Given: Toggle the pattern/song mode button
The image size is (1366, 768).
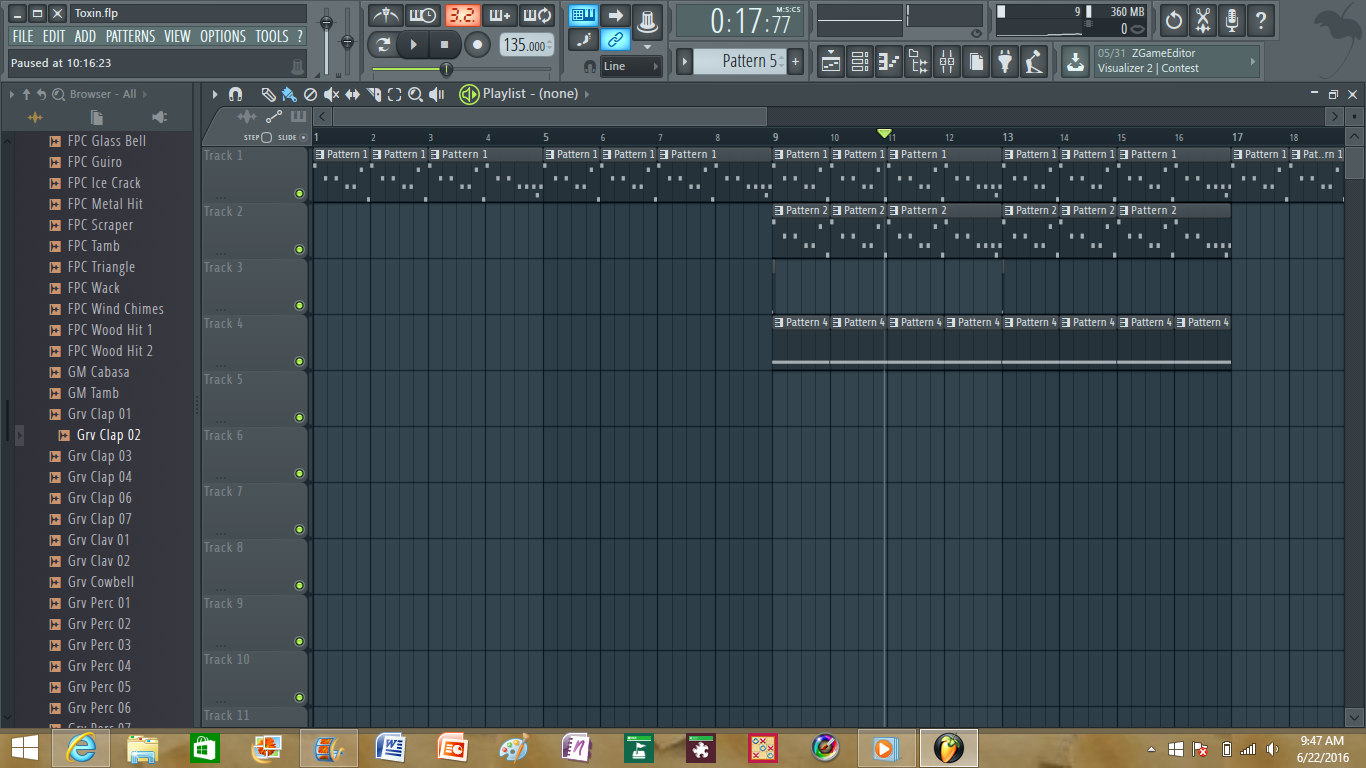Looking at the screenshot, I should [x=382, y=44].
